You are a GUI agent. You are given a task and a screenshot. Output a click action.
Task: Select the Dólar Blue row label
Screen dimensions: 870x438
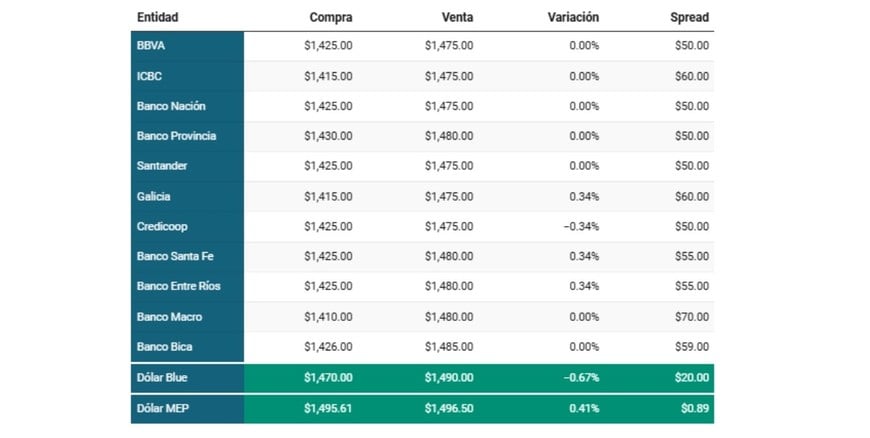coord(162,378)
